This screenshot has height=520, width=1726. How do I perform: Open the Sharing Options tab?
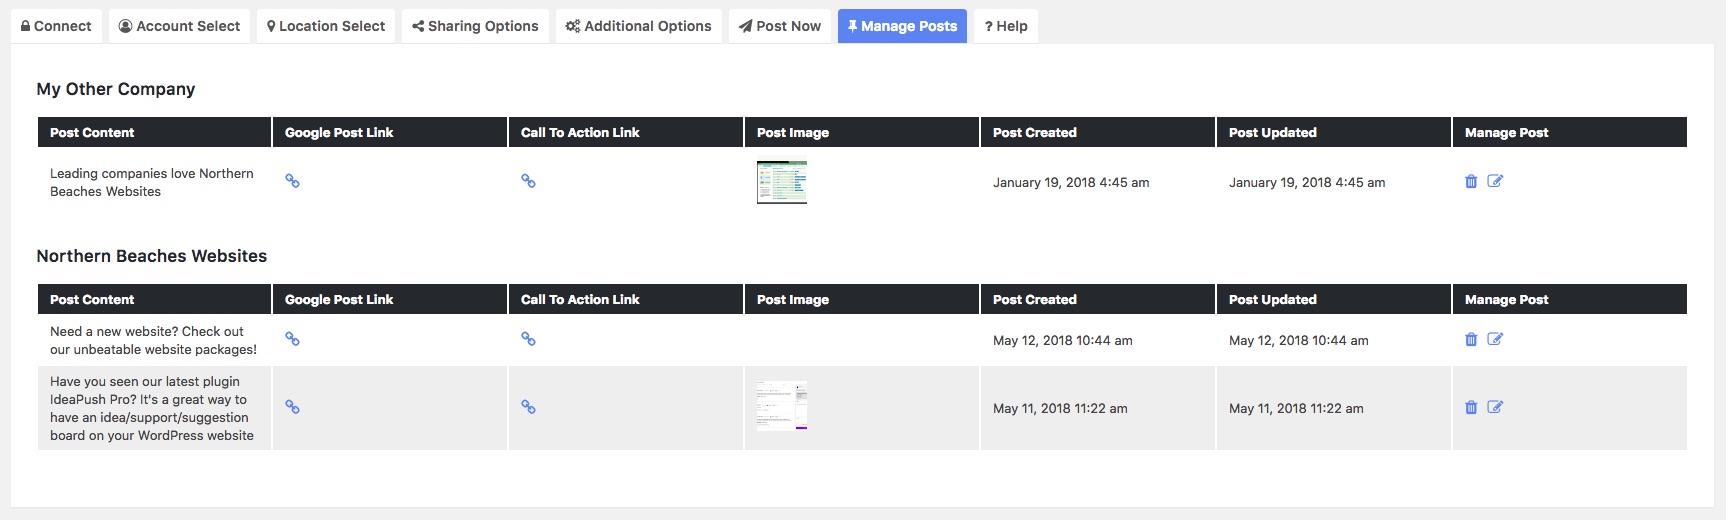[x=475, y=26]
